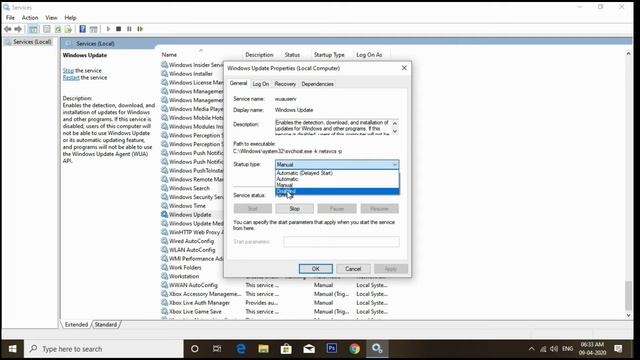Click the Start Service play icon in toolbar
The image size is (640, 360).
click(108, 29)
